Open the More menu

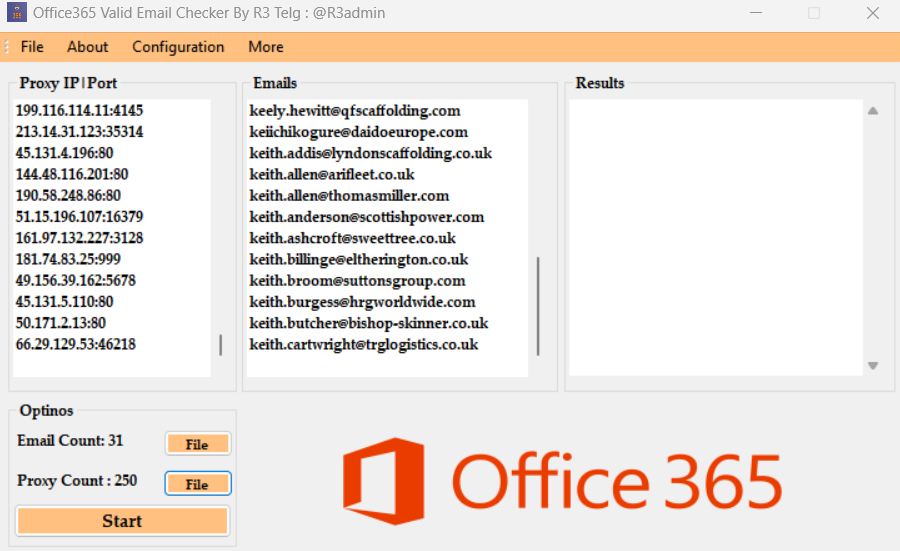pos(266,47)
